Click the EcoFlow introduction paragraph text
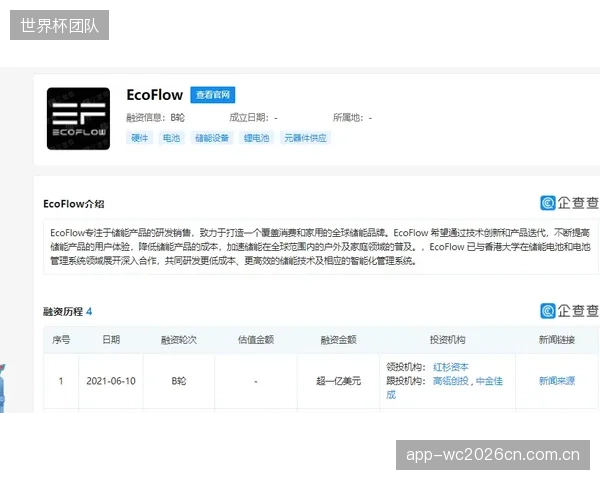Screen dimensions: 600x480 click(321, 247)
